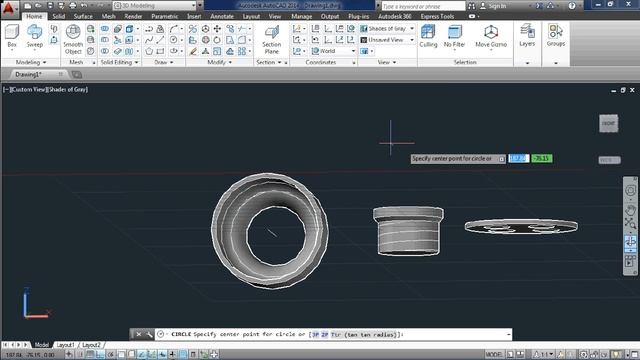Toggle the Culling selection option
Screen dimensions: 640x360
click(x=428, y=36)
